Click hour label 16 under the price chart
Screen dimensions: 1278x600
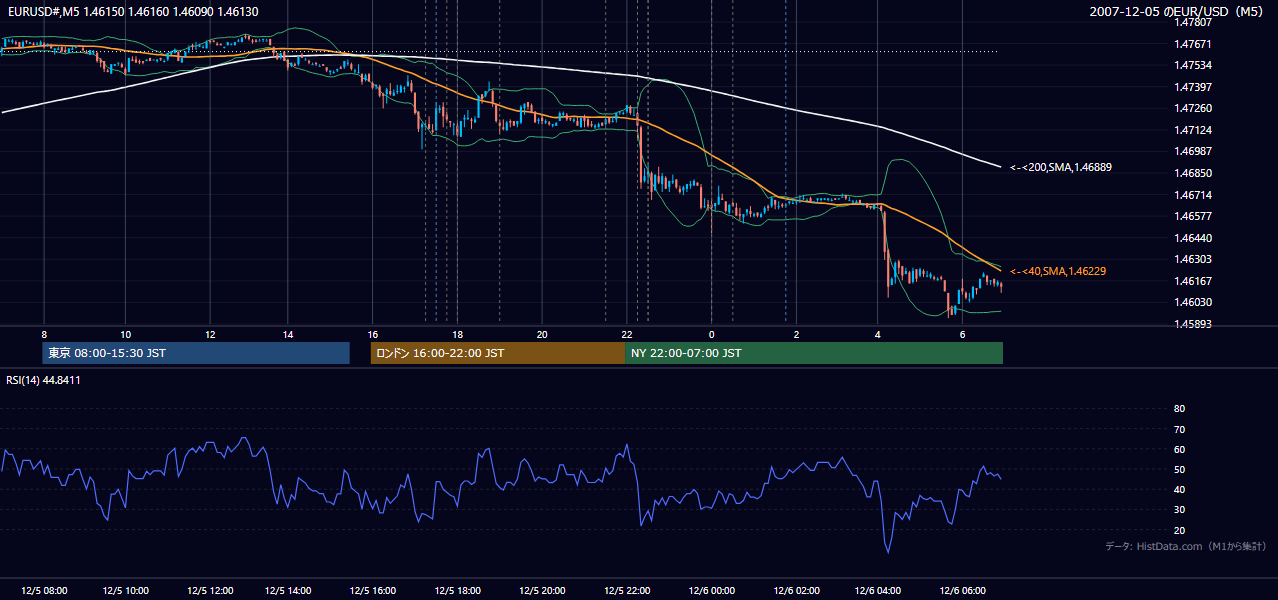point(372,334)
